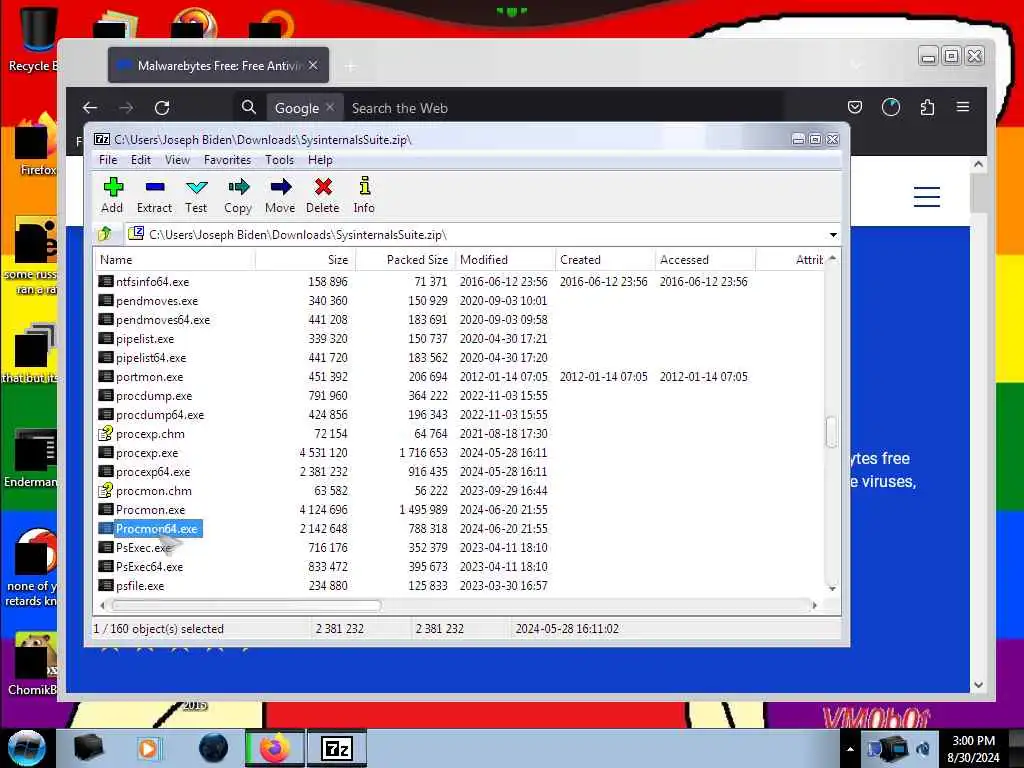Sort by Packed Size column header
Screen dimensions: 1024x768
[405, 260]
